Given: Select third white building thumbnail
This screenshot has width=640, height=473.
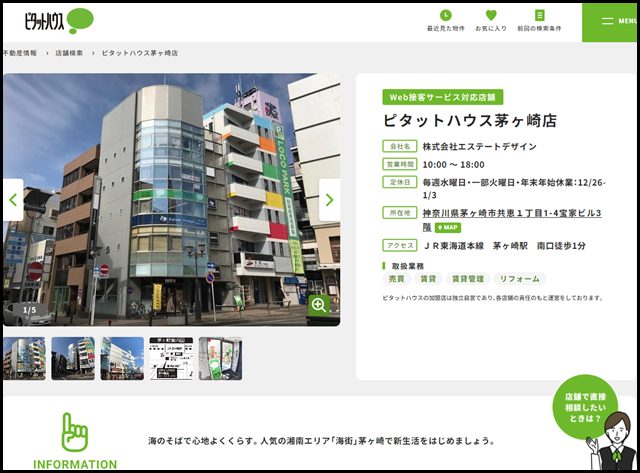Looking at the screenshot, I should [122, 359].
